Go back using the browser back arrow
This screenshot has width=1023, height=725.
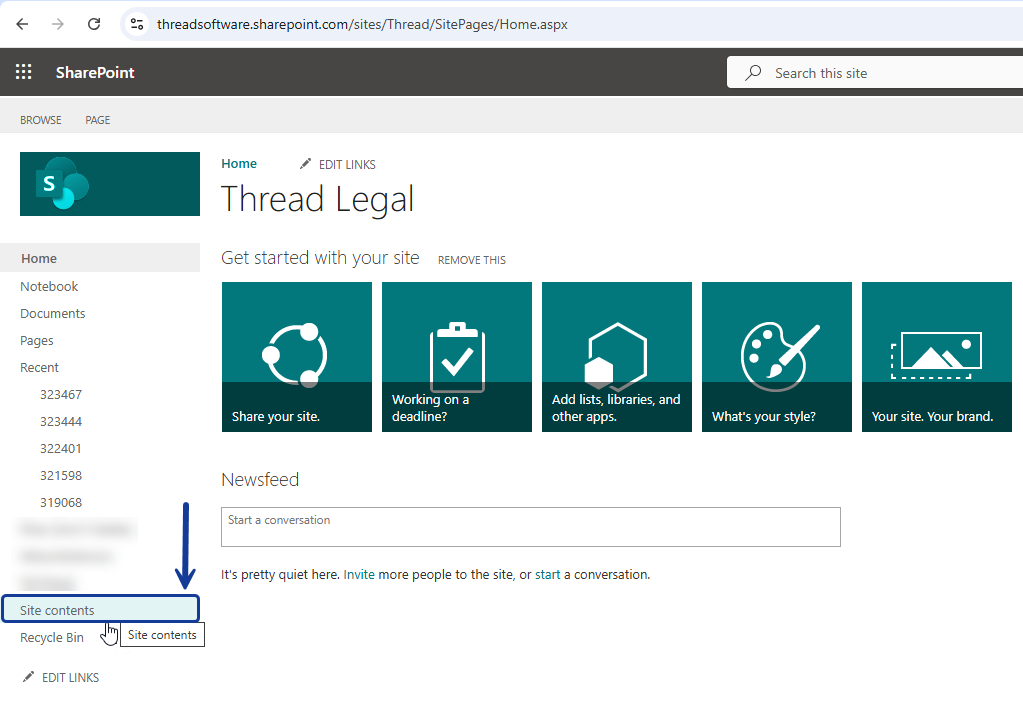[22, 24]
